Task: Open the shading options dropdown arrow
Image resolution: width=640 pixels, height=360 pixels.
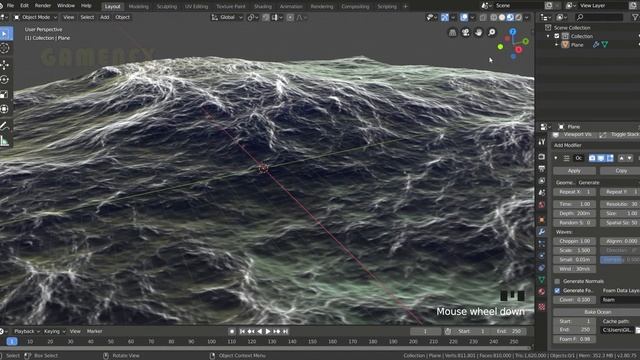Action: [x=527, y=18]
